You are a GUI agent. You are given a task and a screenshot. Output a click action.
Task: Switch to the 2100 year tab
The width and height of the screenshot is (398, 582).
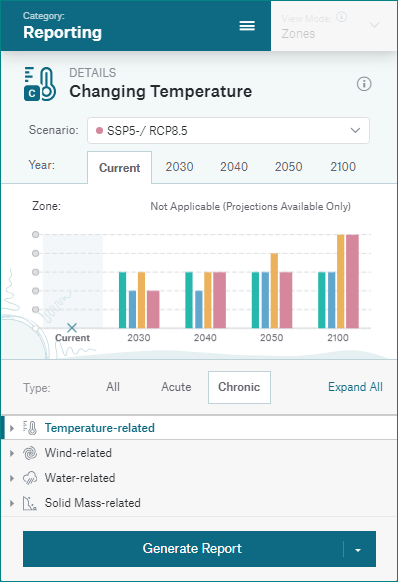point(343,167)
